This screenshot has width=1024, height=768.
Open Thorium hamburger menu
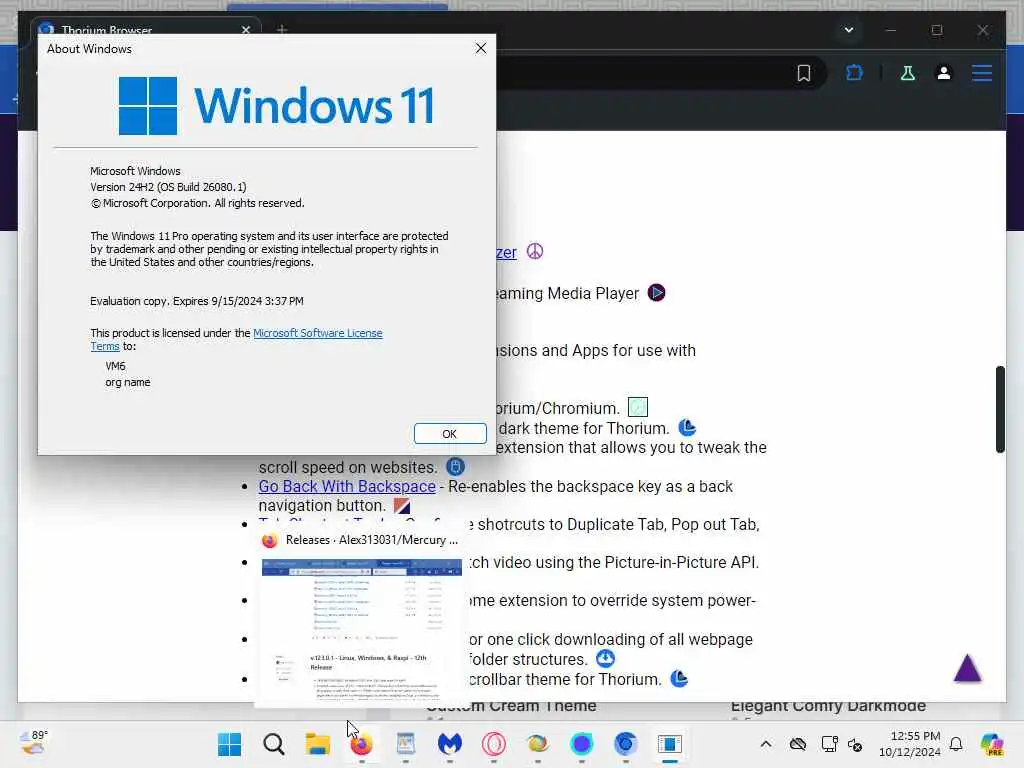point(982,73)
